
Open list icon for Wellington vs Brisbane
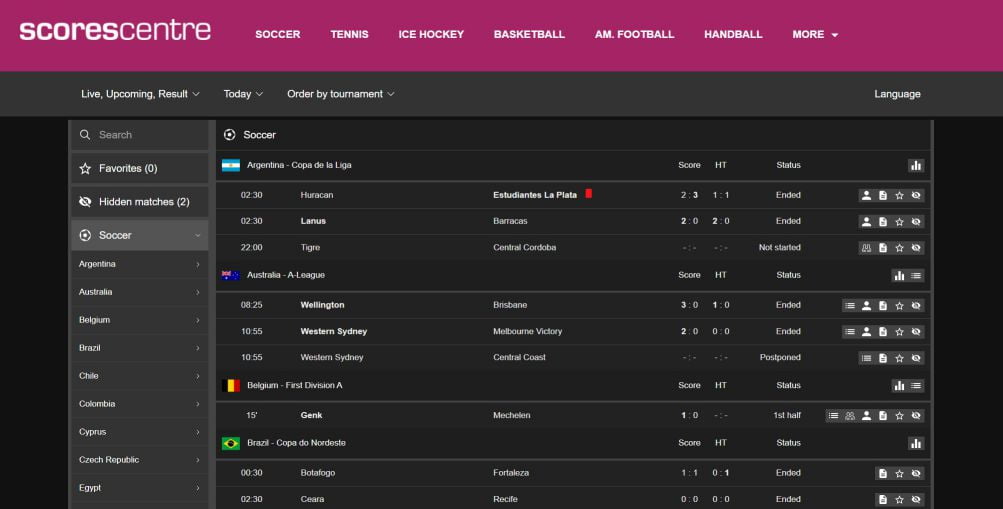coord(849,306)
